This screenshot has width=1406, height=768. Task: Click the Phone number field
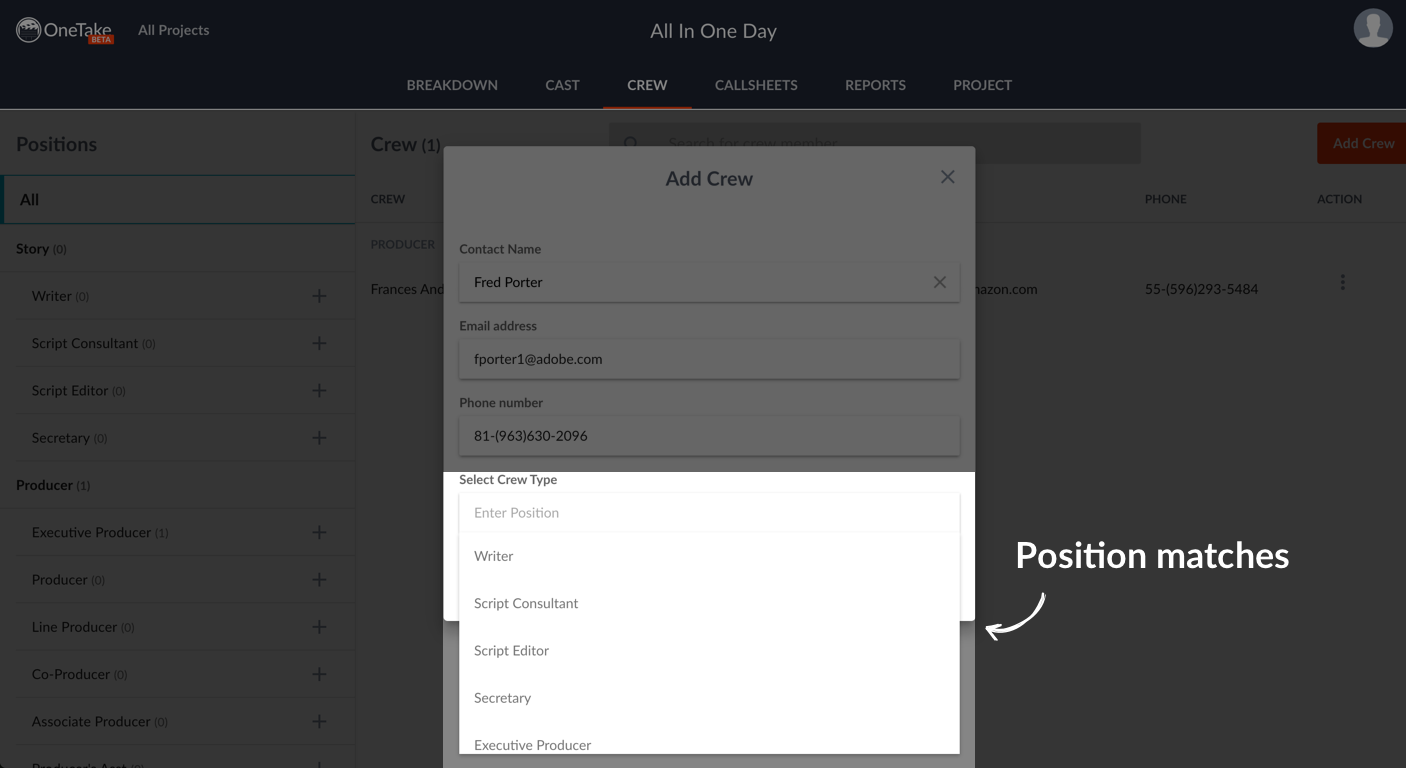click(709, 436)
